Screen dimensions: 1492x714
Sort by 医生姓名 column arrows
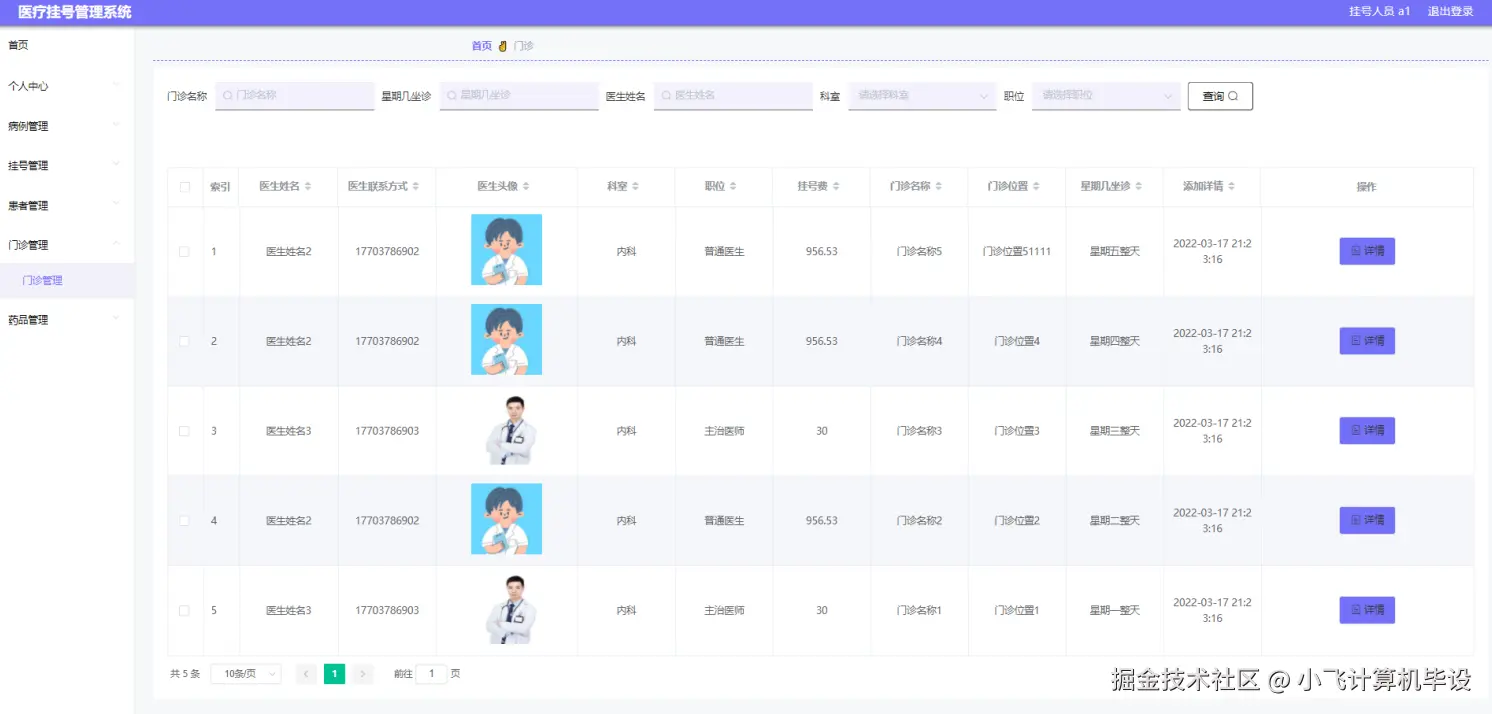tap(308, 187)
